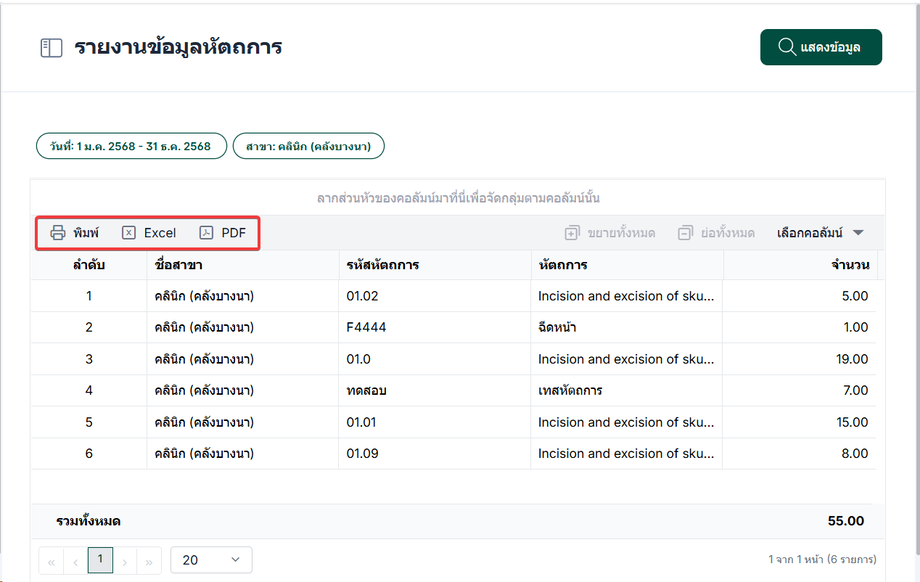The height and width of the screenshot is (582, 920).
Task: Open the page size 20 dropdown
Action: pos(211,560)
